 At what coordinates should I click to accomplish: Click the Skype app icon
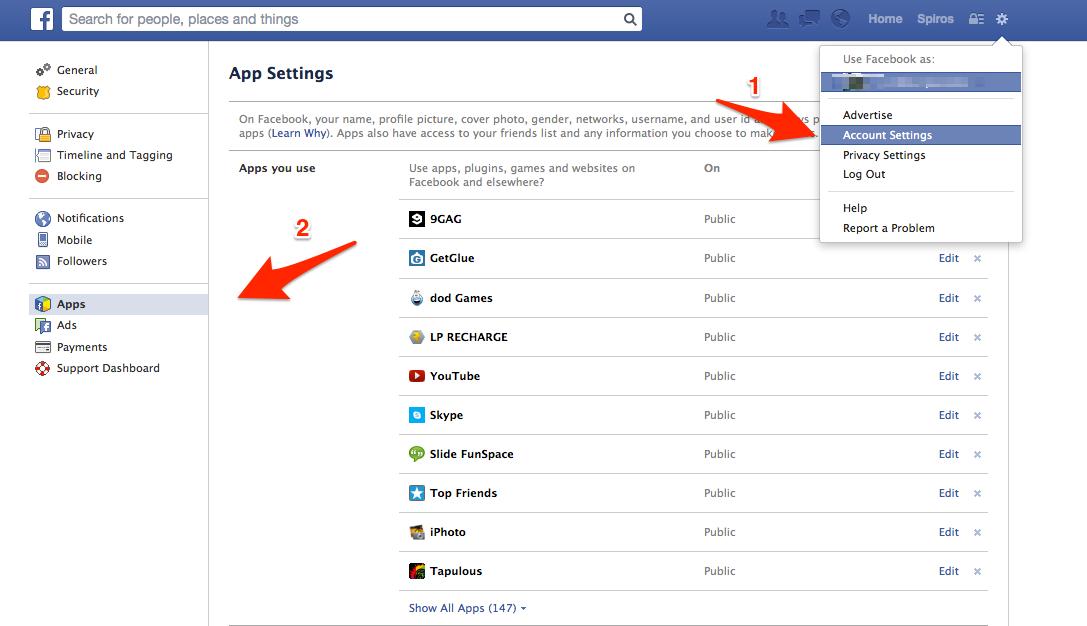click(x=417, y=415)
